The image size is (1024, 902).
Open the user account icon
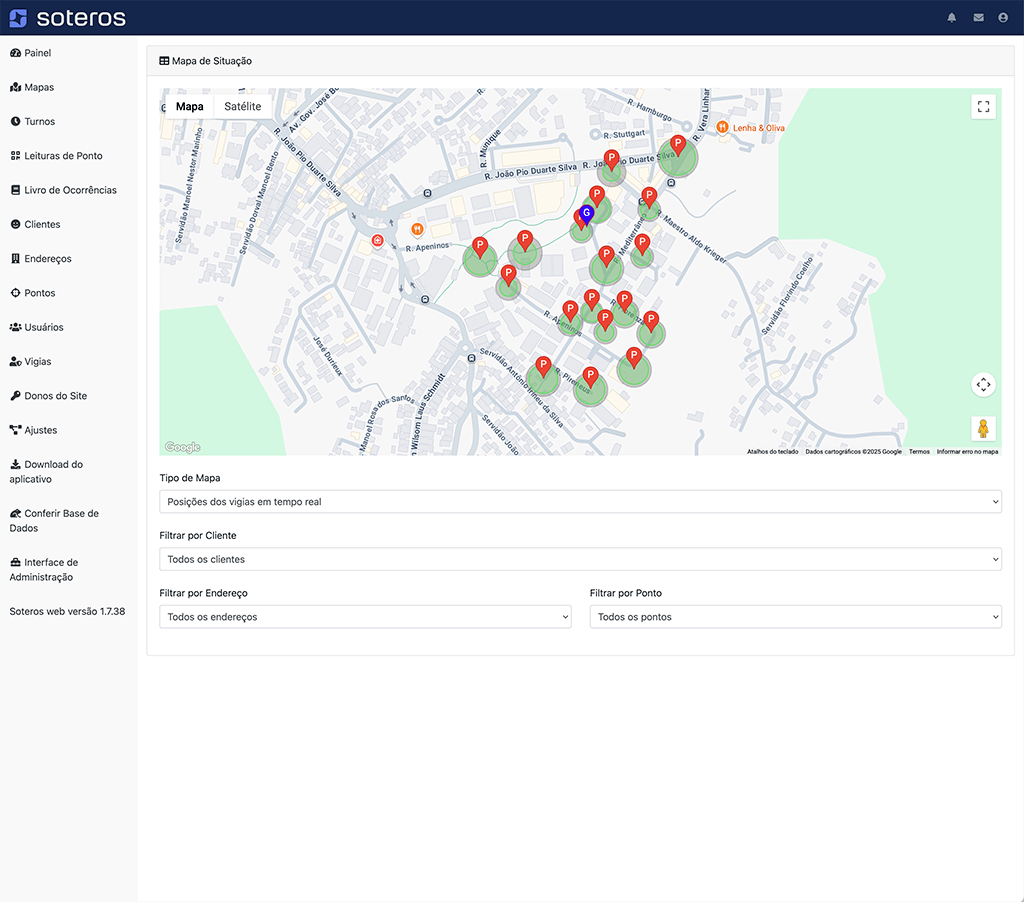point(1003,18)
